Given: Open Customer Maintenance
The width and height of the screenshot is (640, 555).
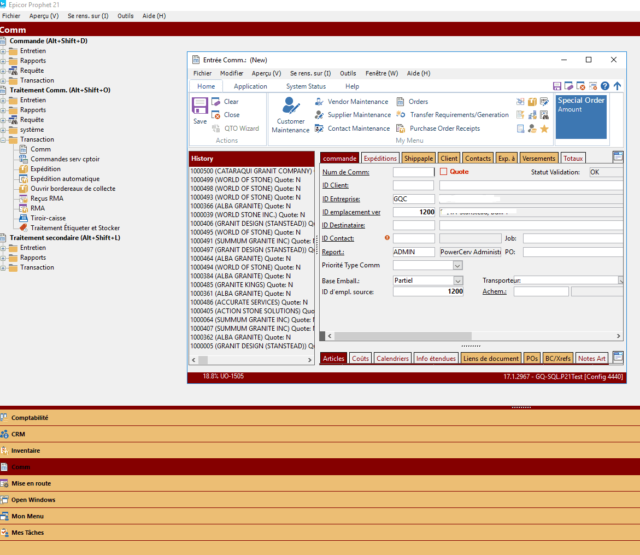Looking at the screenshot, I should click(291, 115).
